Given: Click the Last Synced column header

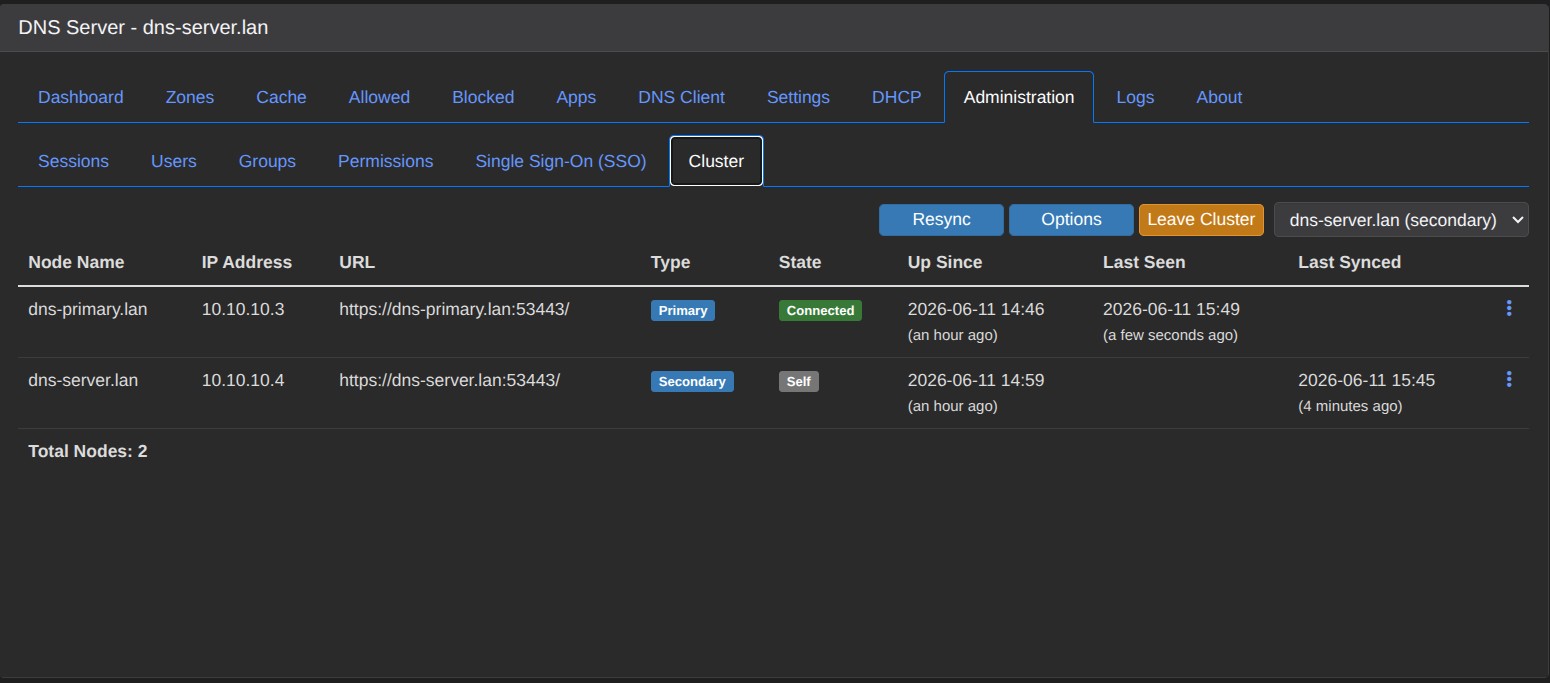Looking at the screenshot, I should [x=1349, y=262].
